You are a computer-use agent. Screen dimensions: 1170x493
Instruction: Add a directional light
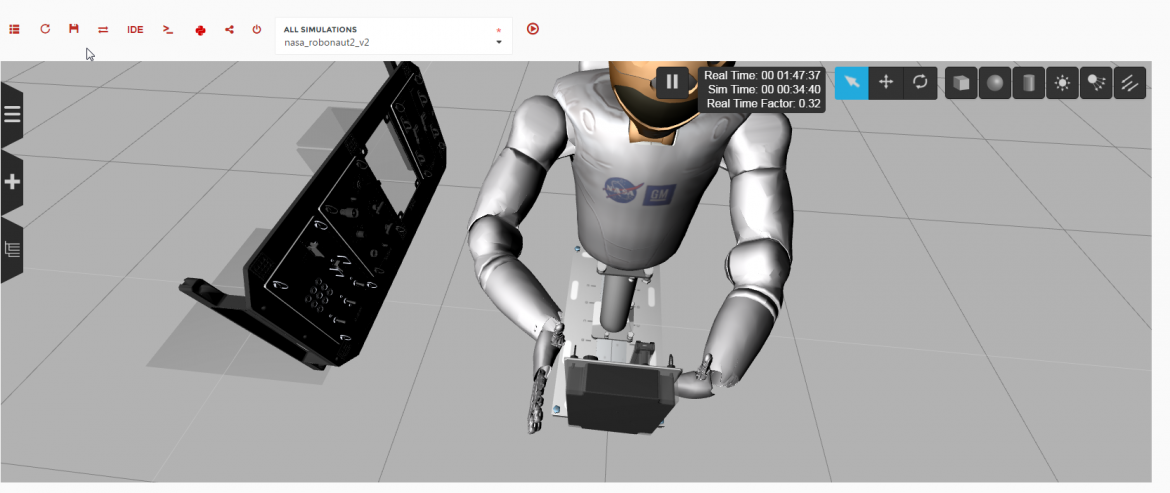pos(1130,83)
